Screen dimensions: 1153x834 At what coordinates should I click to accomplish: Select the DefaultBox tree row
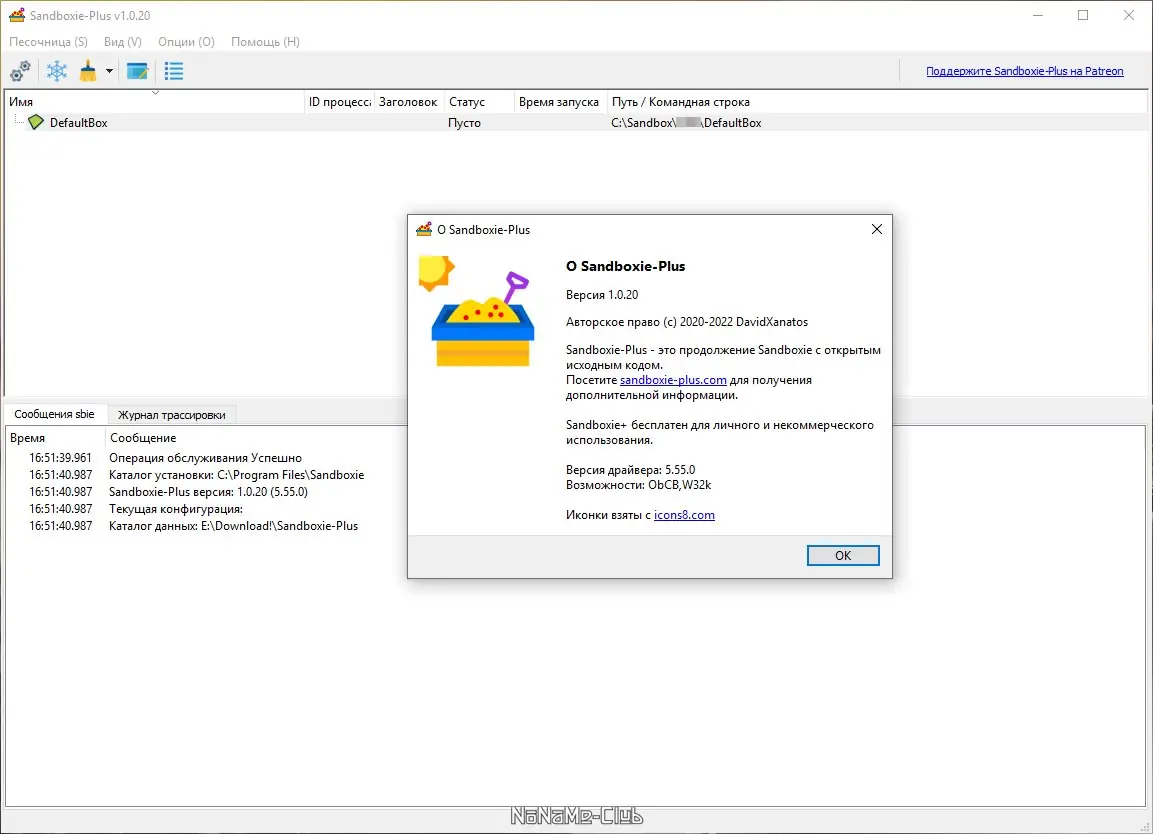pyautogui.click(x=576, y=123)
